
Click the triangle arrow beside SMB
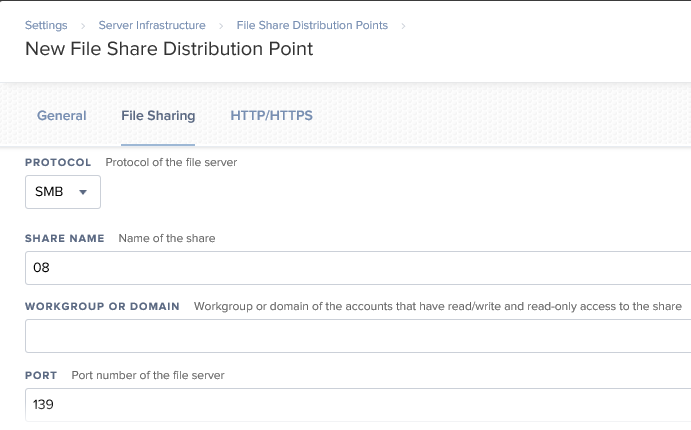point(83,192)
